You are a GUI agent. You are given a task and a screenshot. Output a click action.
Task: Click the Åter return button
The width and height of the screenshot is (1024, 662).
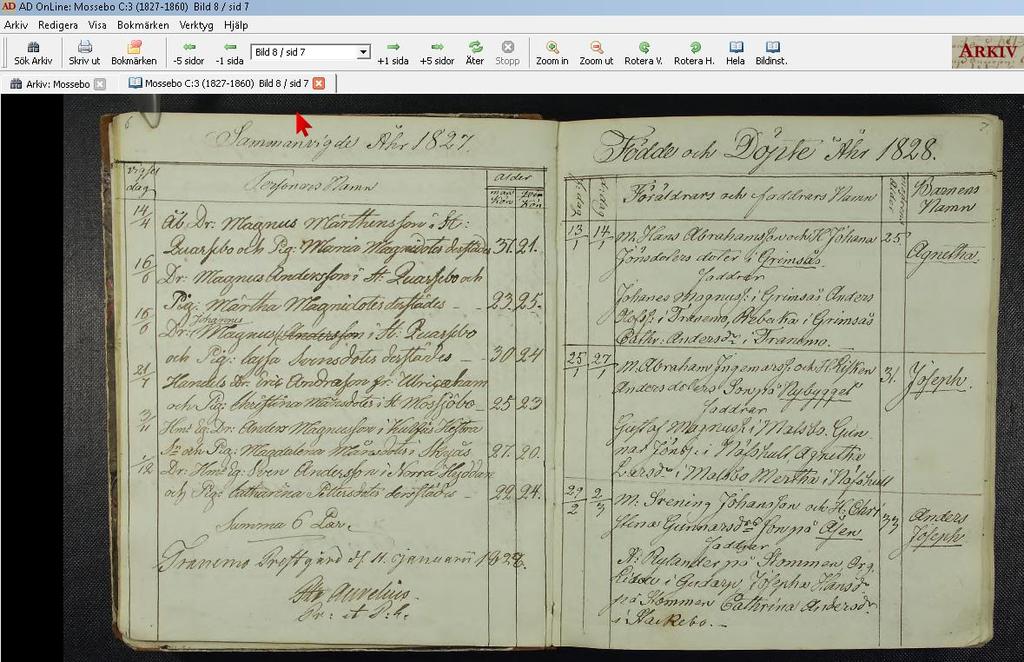[475, 53]
